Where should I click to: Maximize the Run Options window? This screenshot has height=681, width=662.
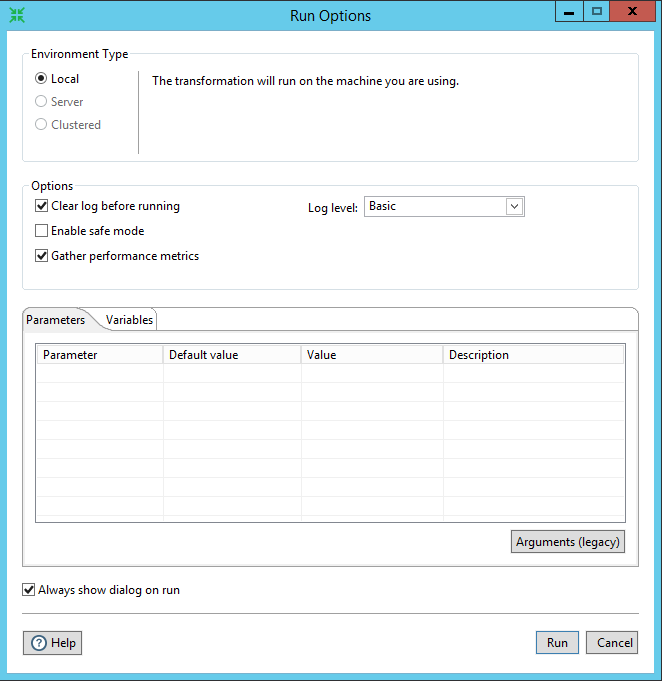(x=597, y=12)
